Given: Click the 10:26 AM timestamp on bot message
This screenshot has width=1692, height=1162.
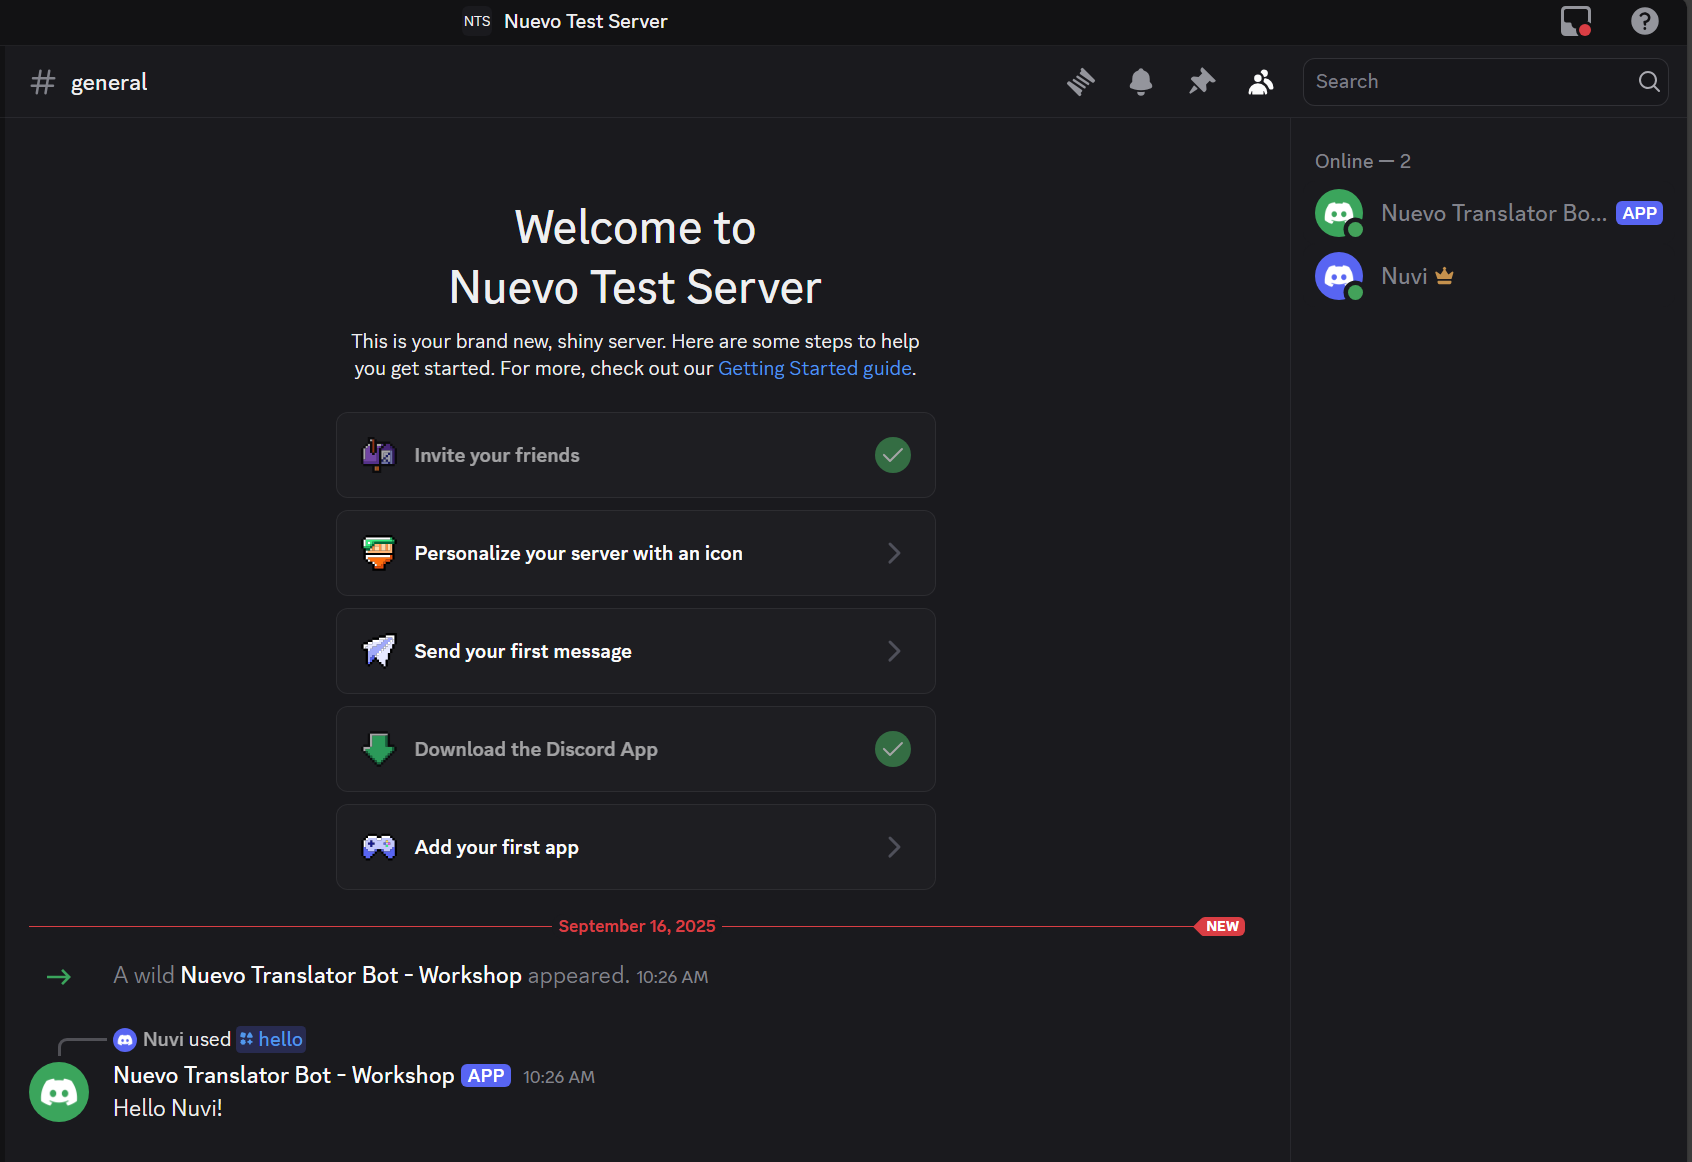Looking at the screenshot, I should pyautogui.click(x=559, y=1077).
